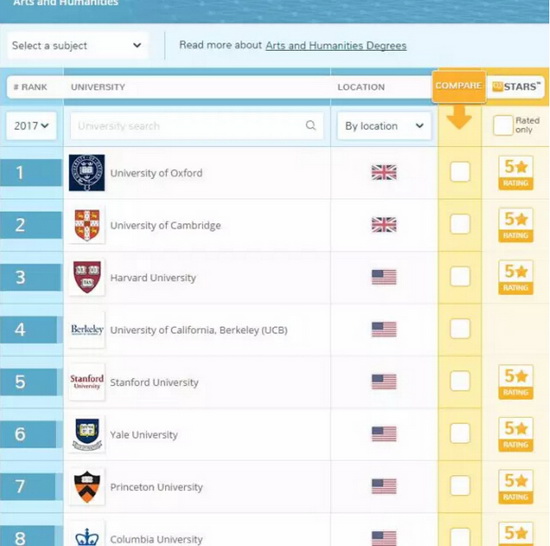This screenshot has width=550, height=546.
Task: Open the By location dropdown
Action: click(384, 126)
